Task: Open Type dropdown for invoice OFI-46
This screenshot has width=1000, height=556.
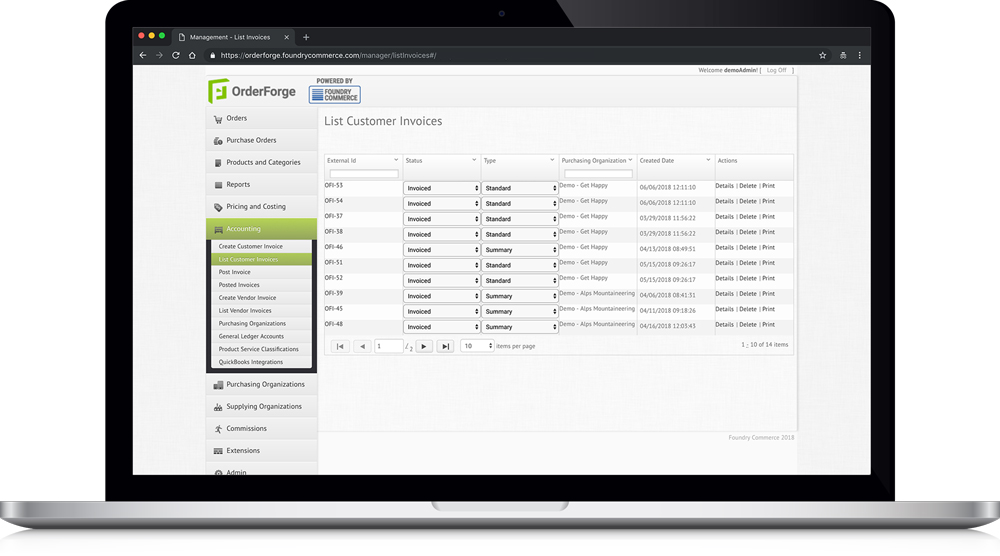Action: 519,250
